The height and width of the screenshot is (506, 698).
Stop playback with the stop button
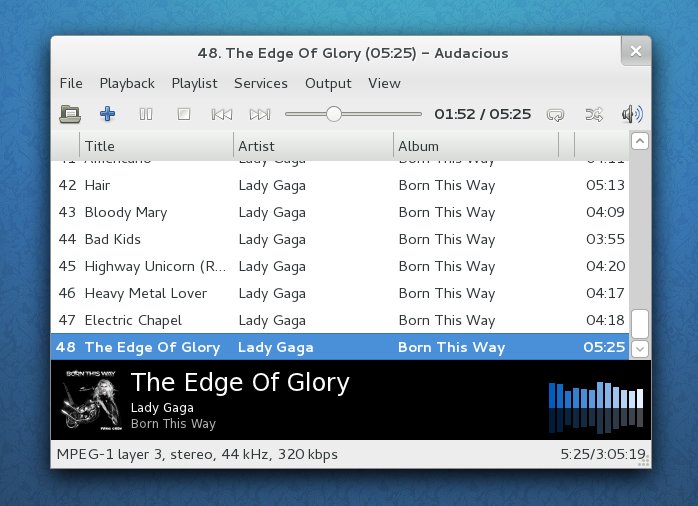tap(183, 114)
